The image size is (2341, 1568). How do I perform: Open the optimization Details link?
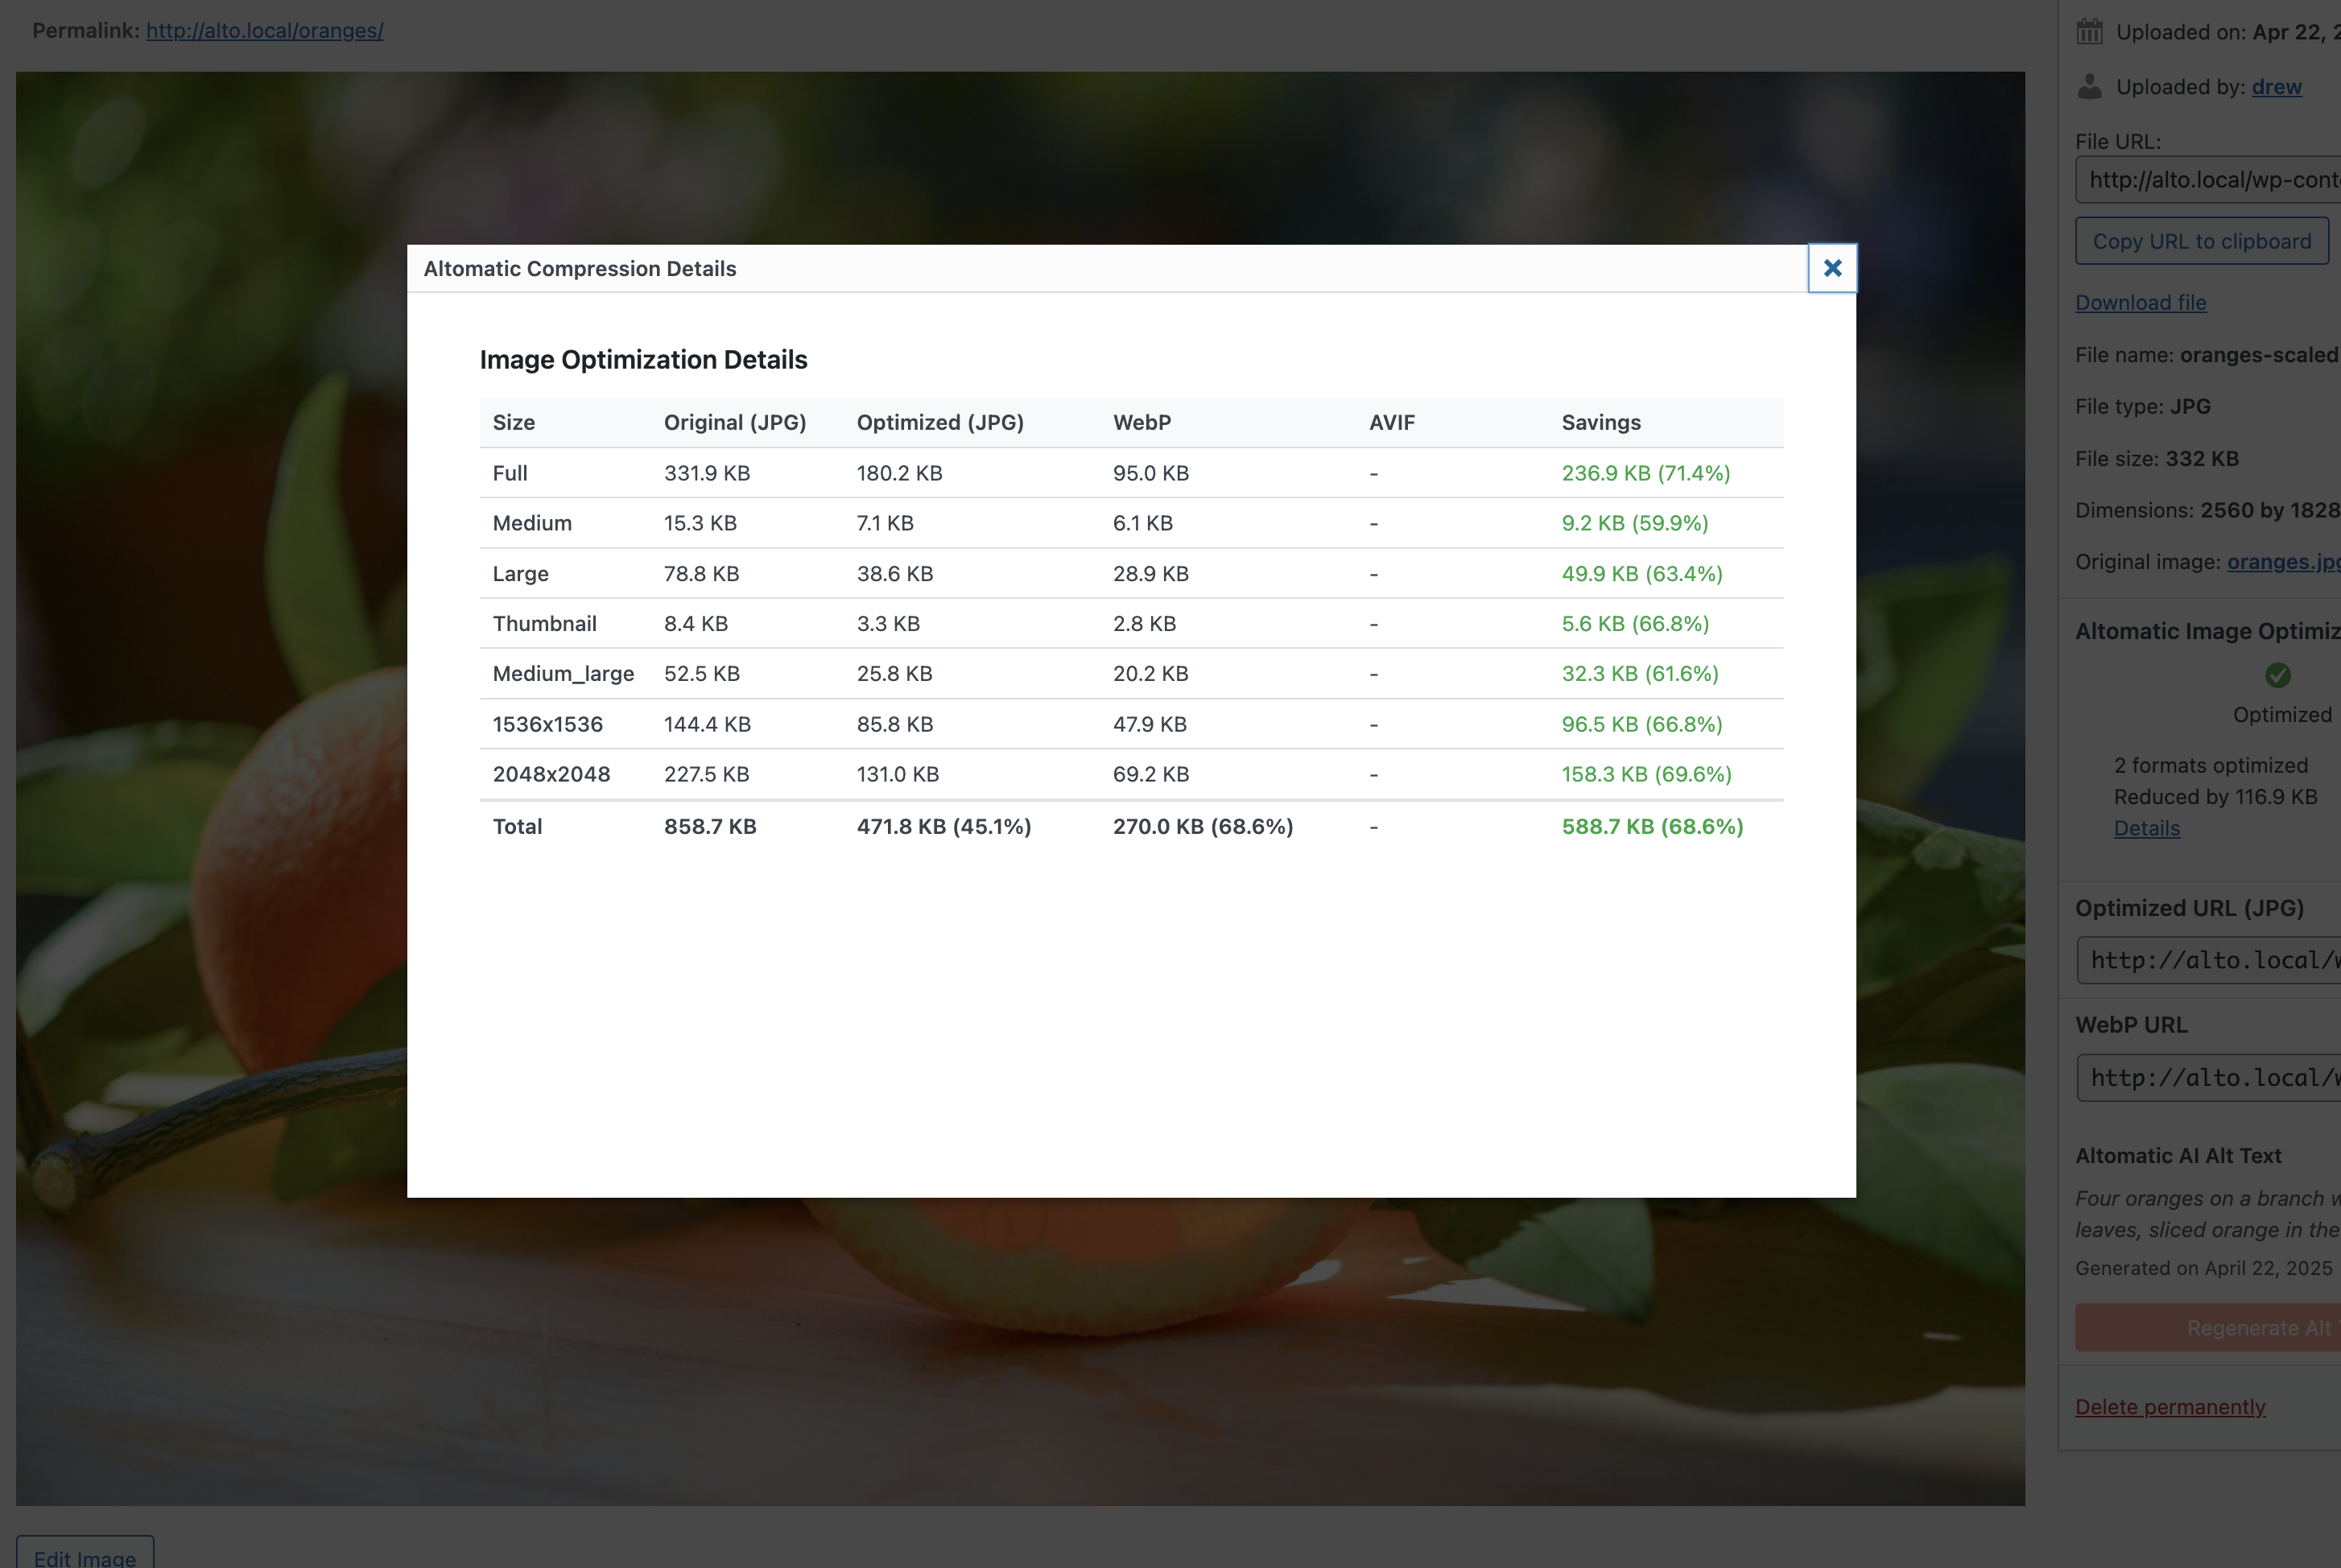(2146, 828)
